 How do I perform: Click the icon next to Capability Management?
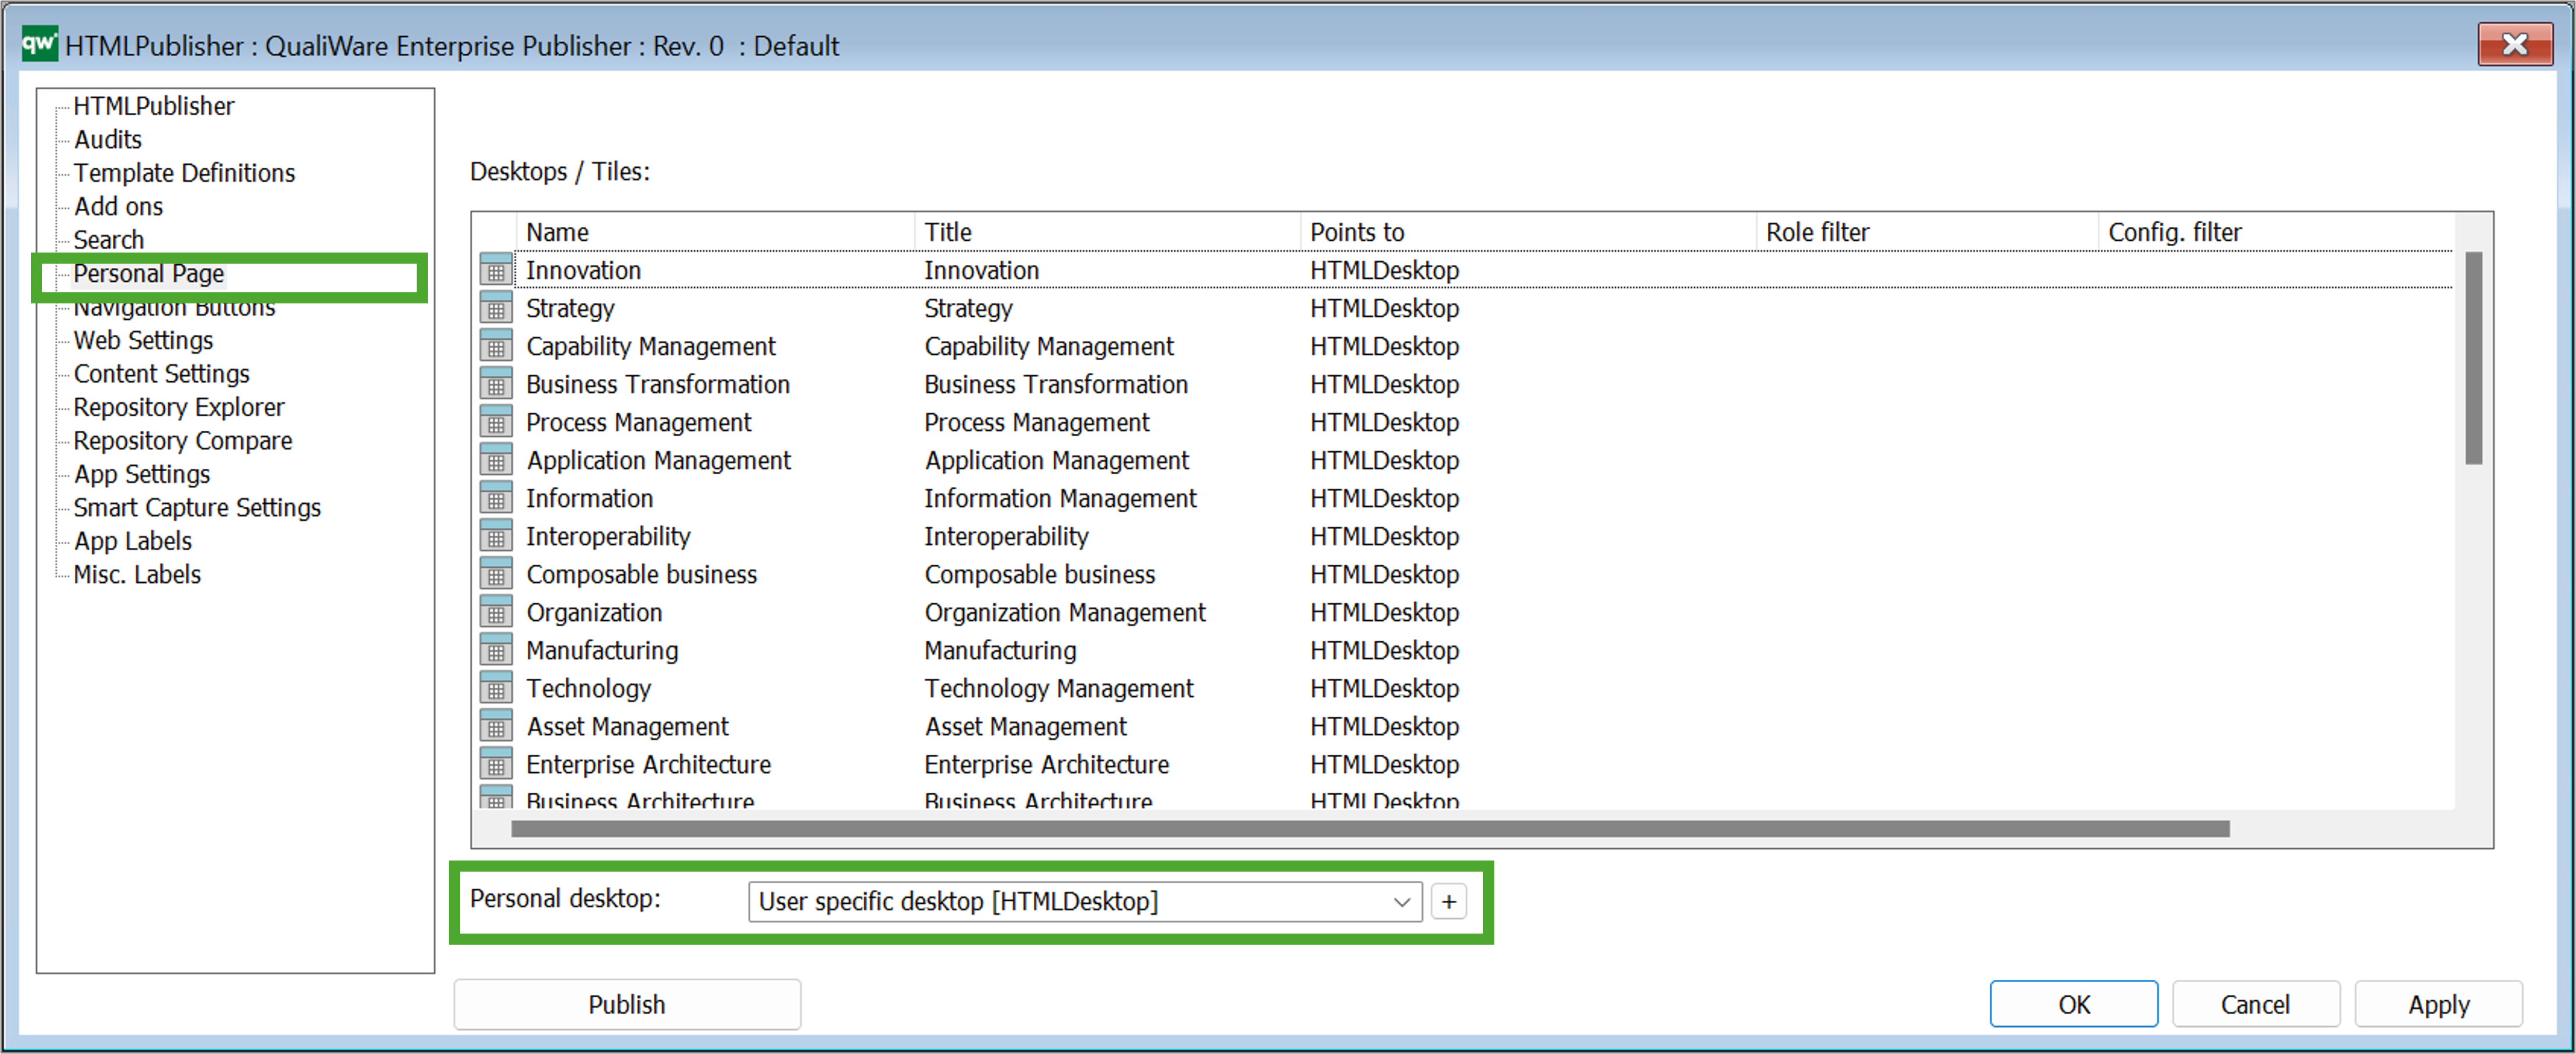pyautogui.click(x=496, y=346)
